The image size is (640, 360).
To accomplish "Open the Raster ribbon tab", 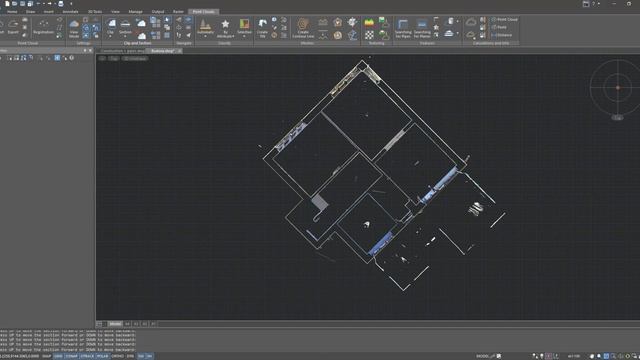I will (x=178, y=12).
